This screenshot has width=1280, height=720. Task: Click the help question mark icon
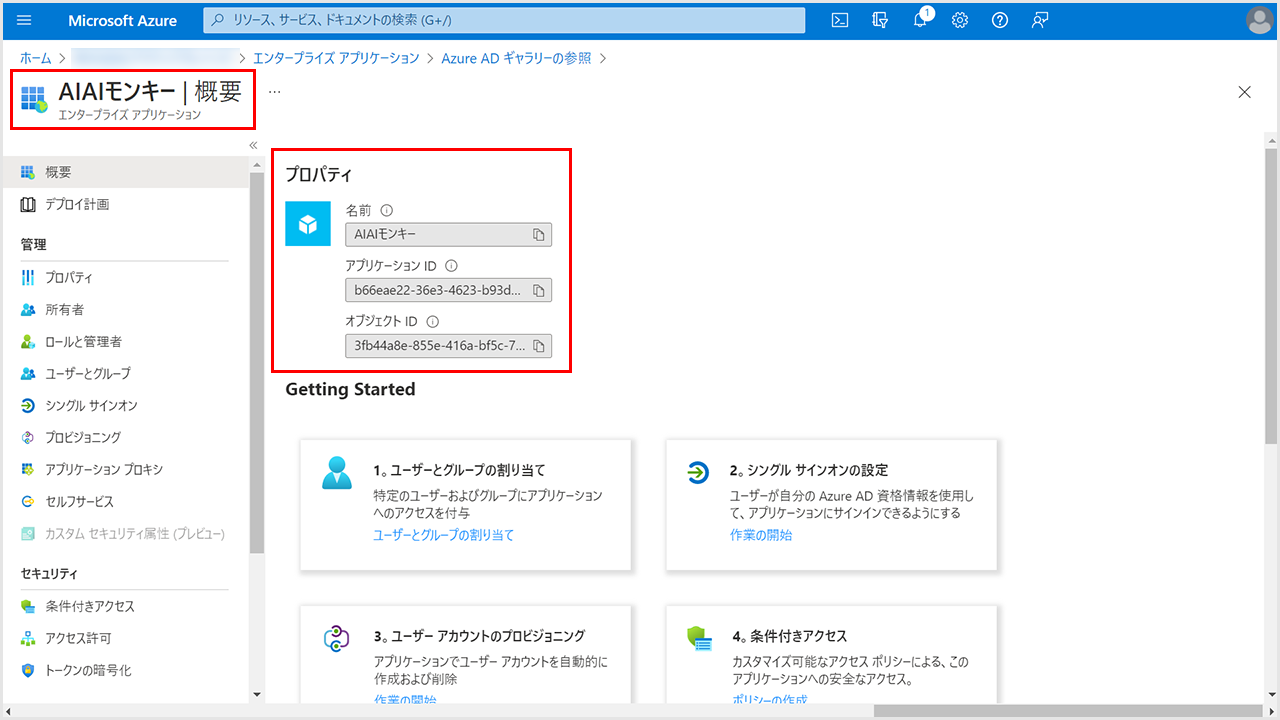[x=999, y=20]
